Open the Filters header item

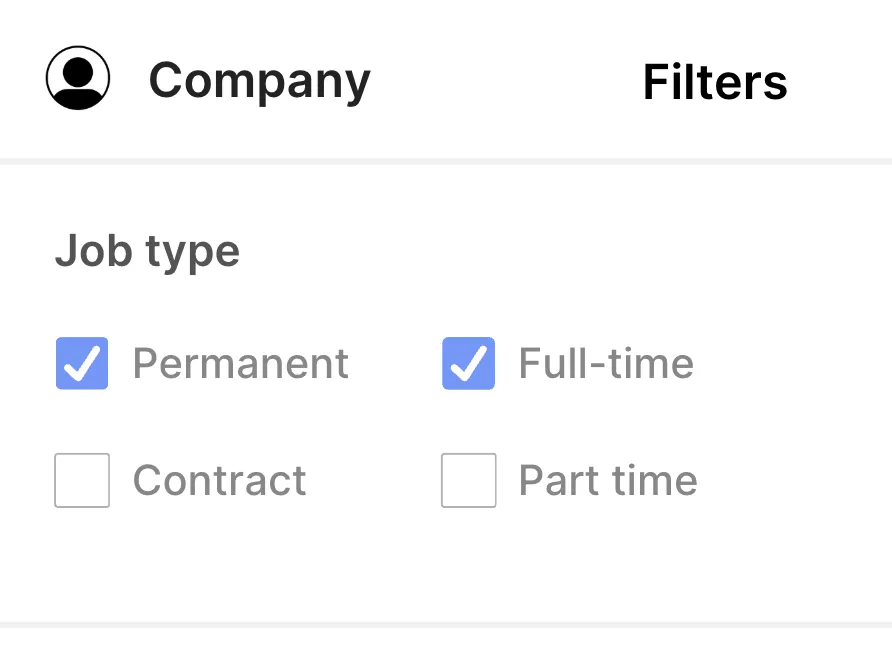coord(714,82)
